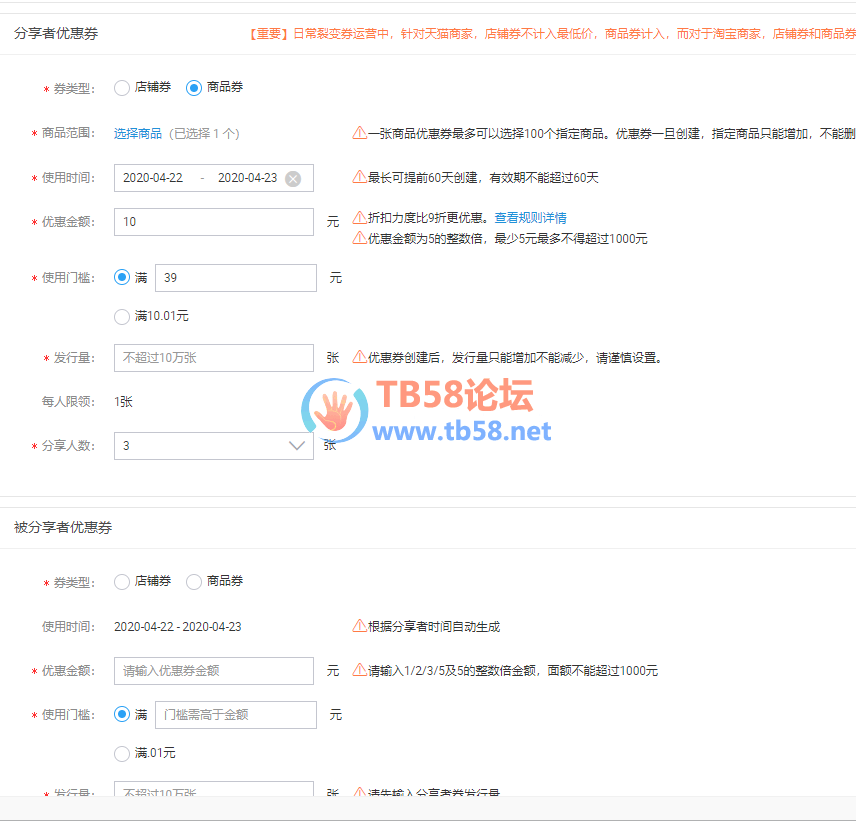Click warning icon beside 优惠券创建后 issuance hint
856x821 pixels.
tap(359, 357)
